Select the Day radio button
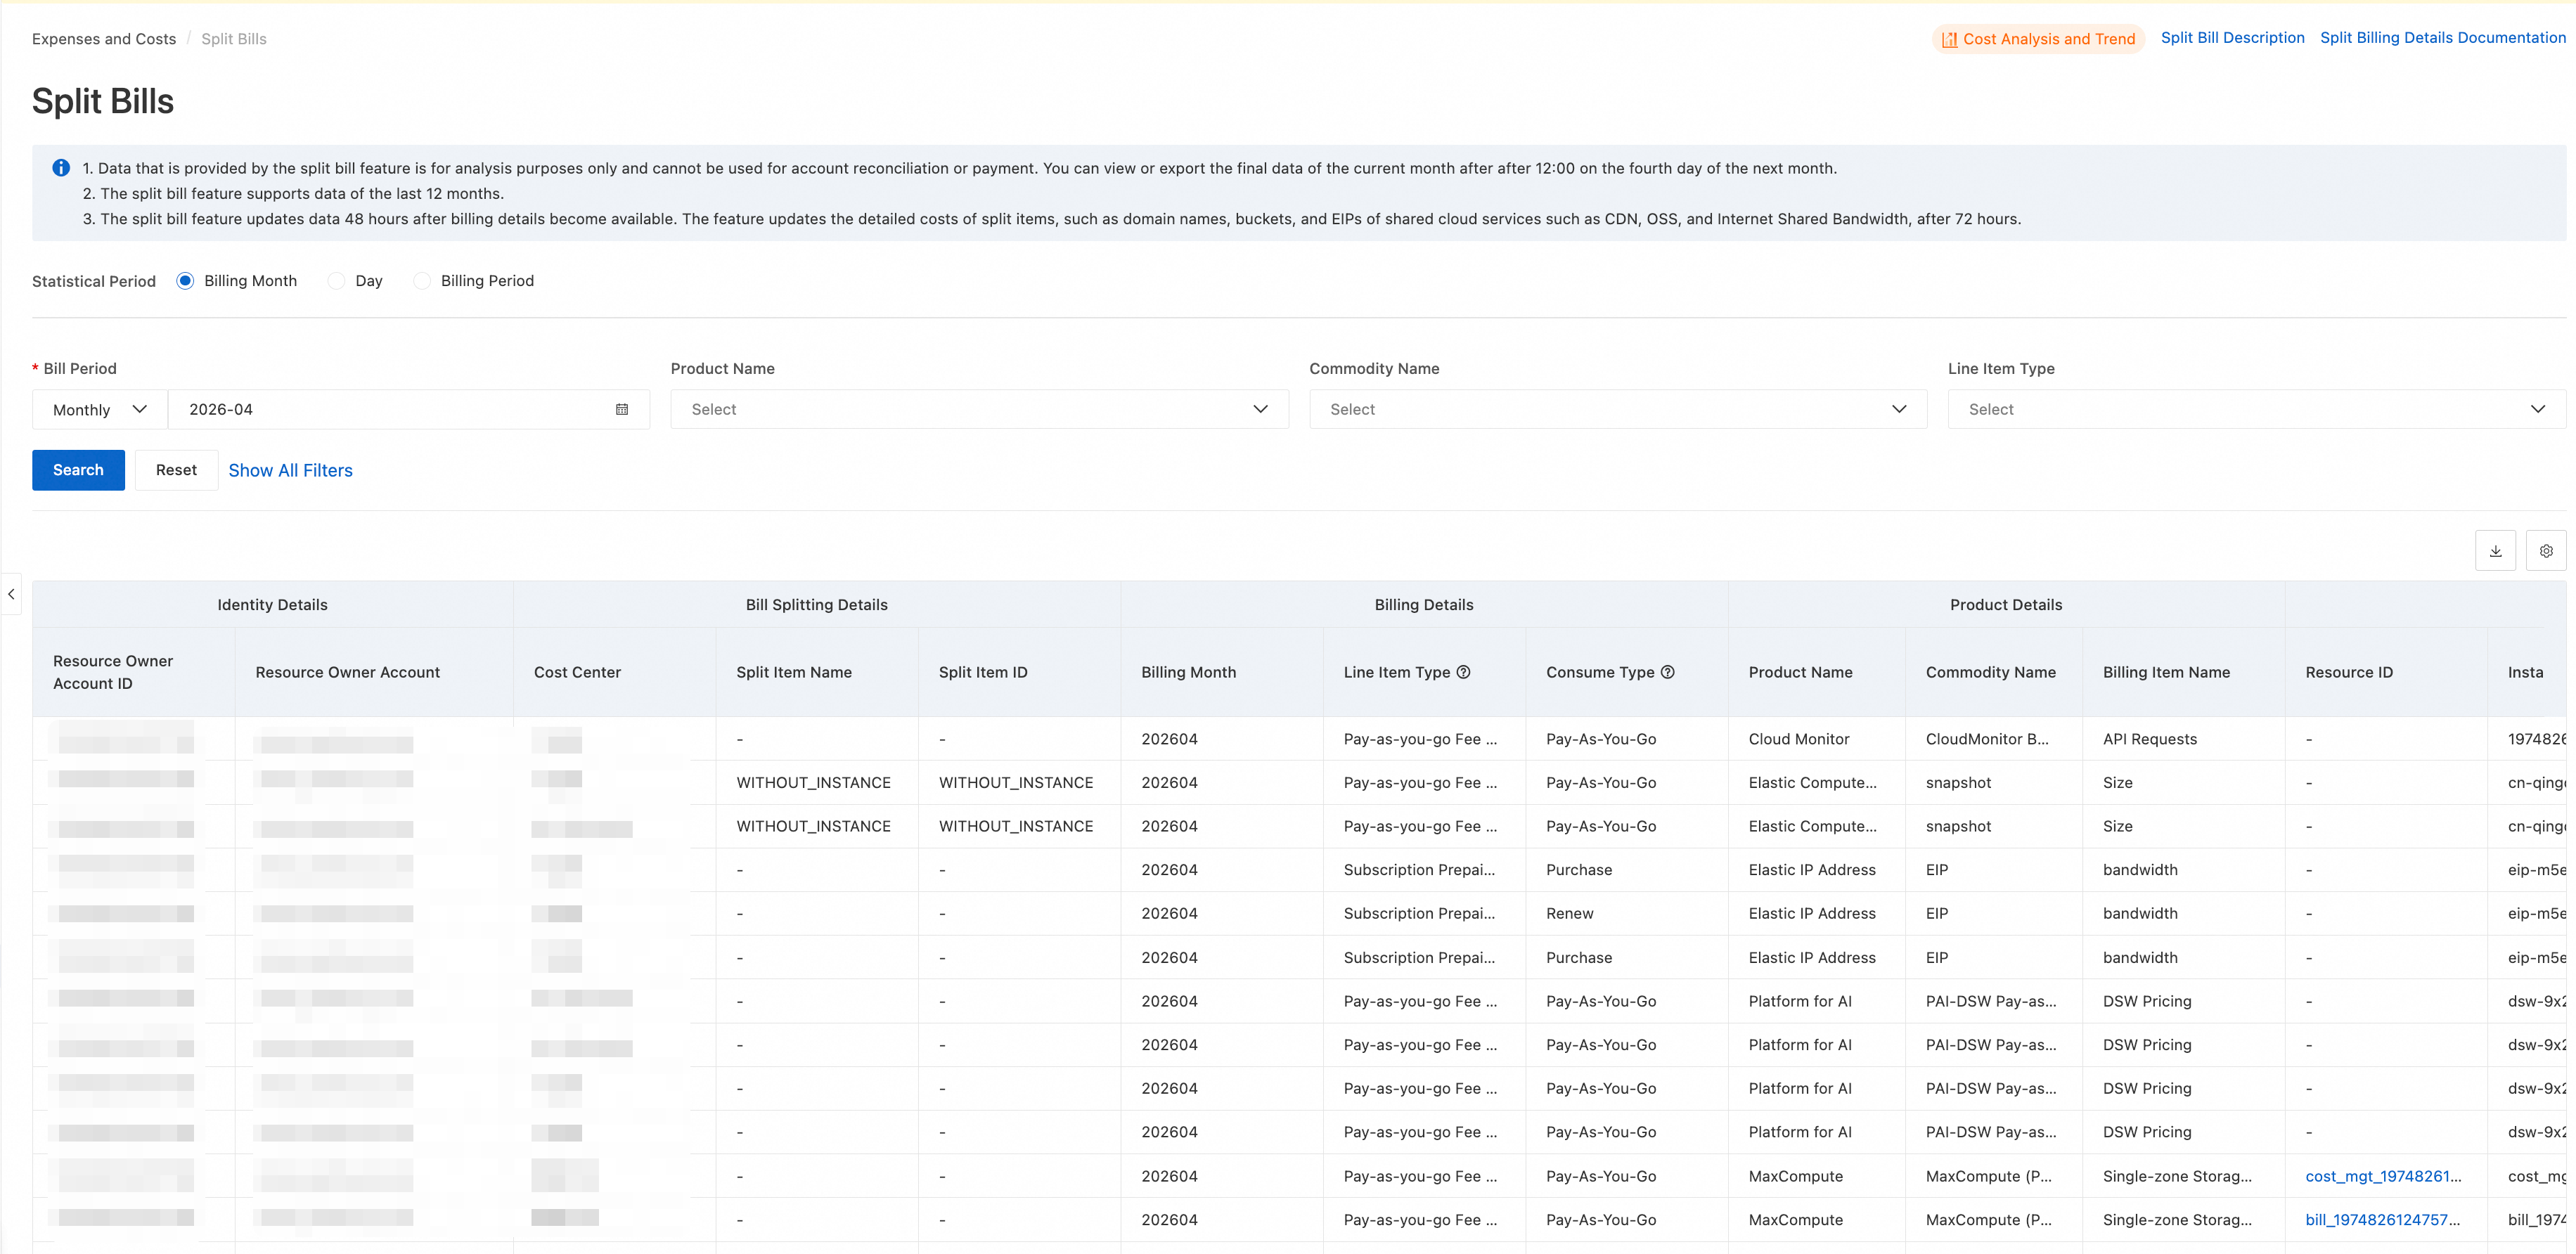The image size is (2576, 1254). click(x=337, y=281)
